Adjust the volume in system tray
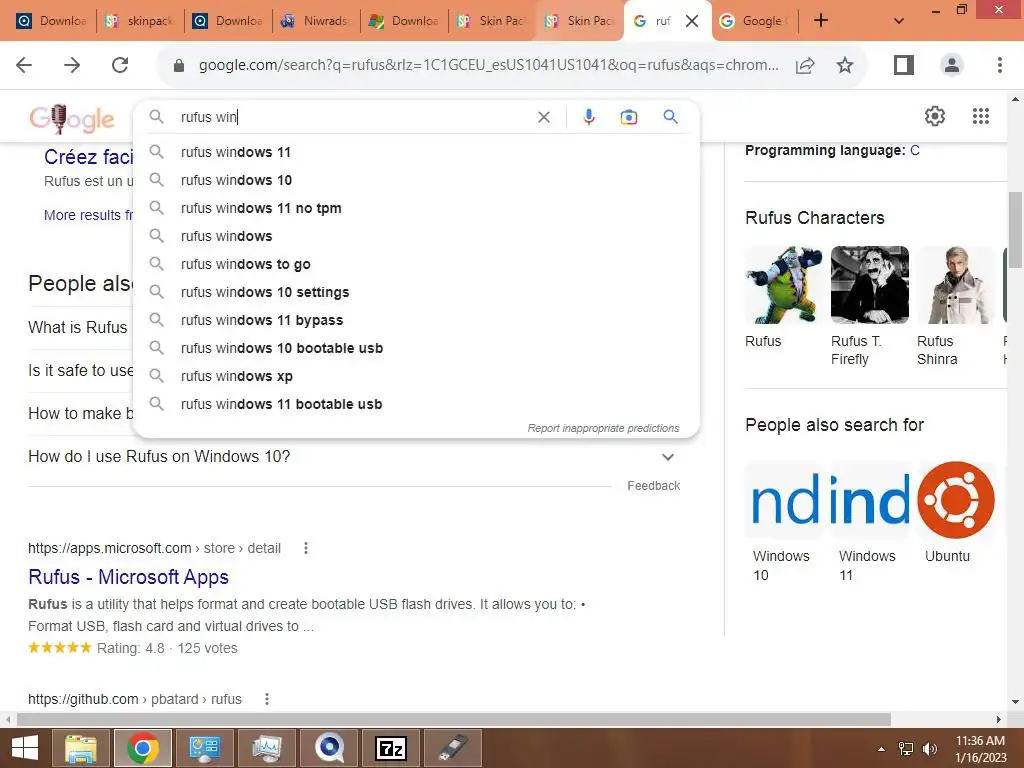The image size is (1024, 768). click(929, 749)
